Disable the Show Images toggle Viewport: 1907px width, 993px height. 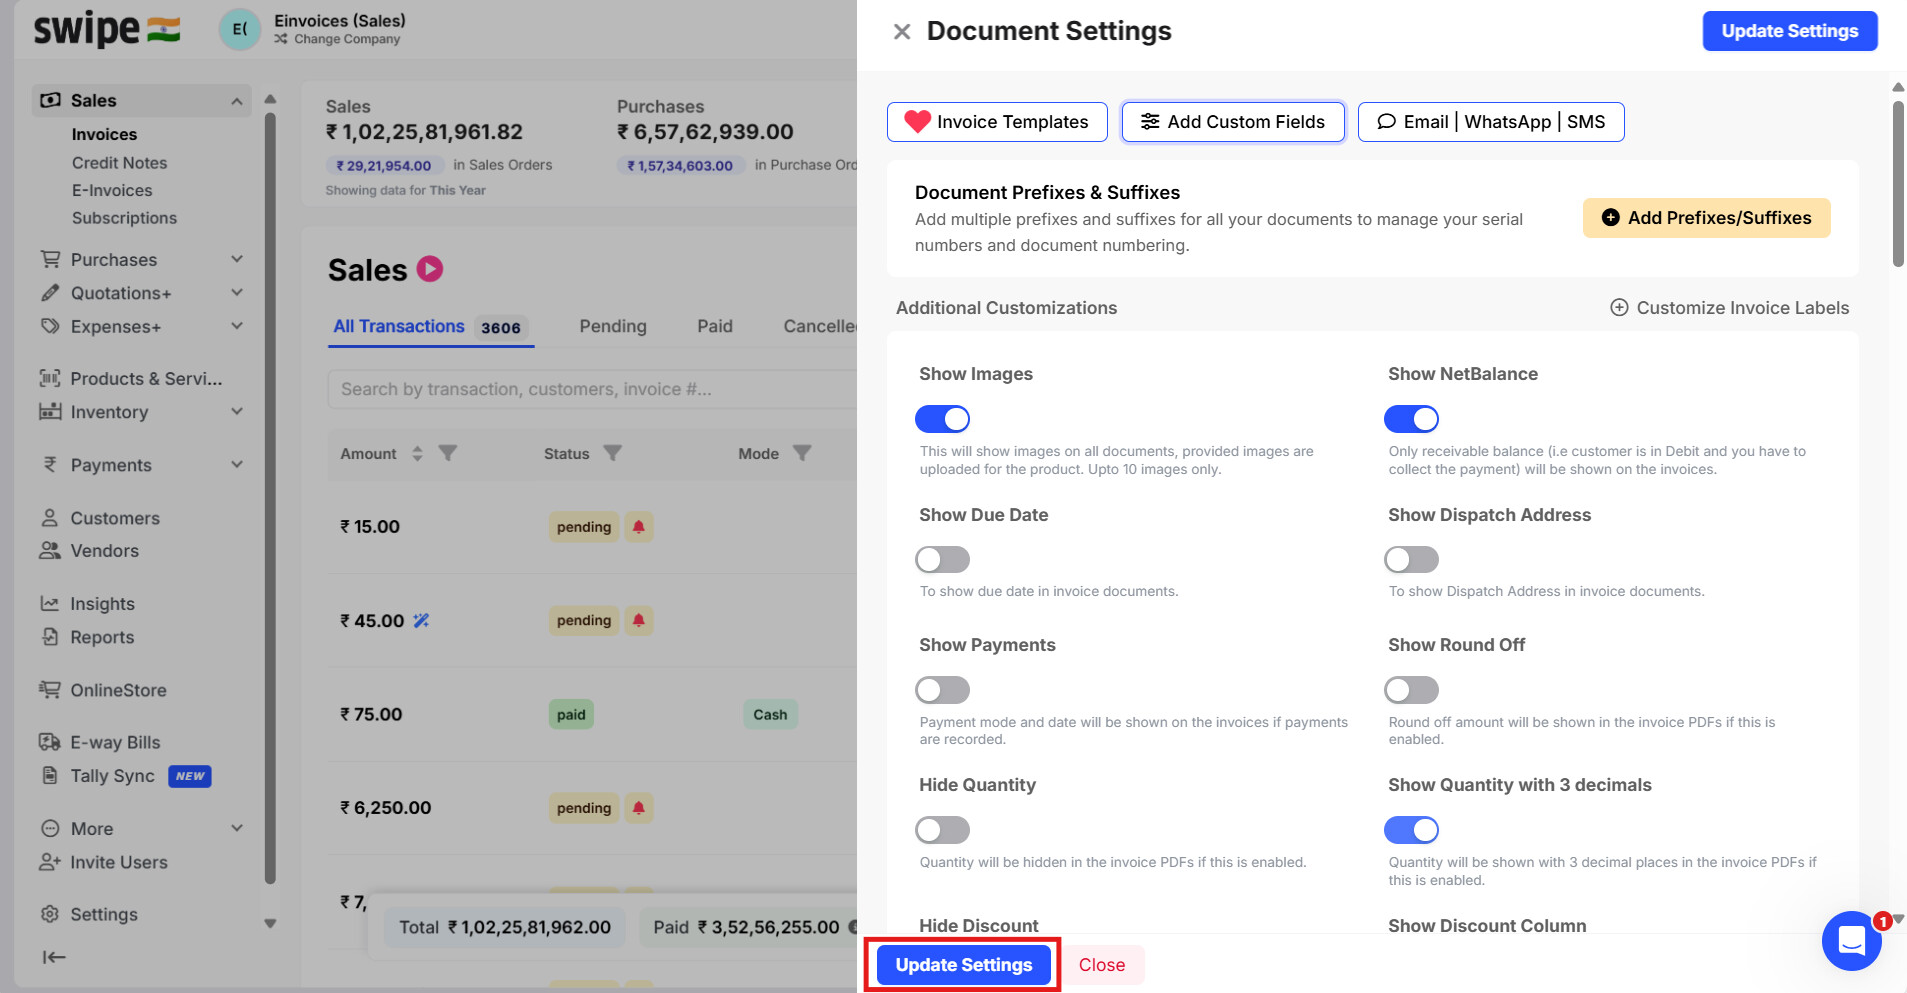click(x=942, y=419)
